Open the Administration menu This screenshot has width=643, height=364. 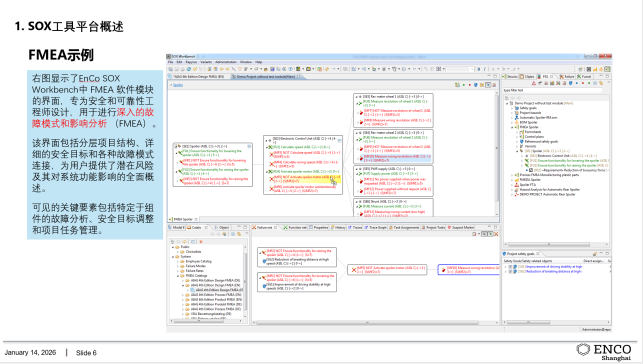pyautogui.click(x=226, y=62)
